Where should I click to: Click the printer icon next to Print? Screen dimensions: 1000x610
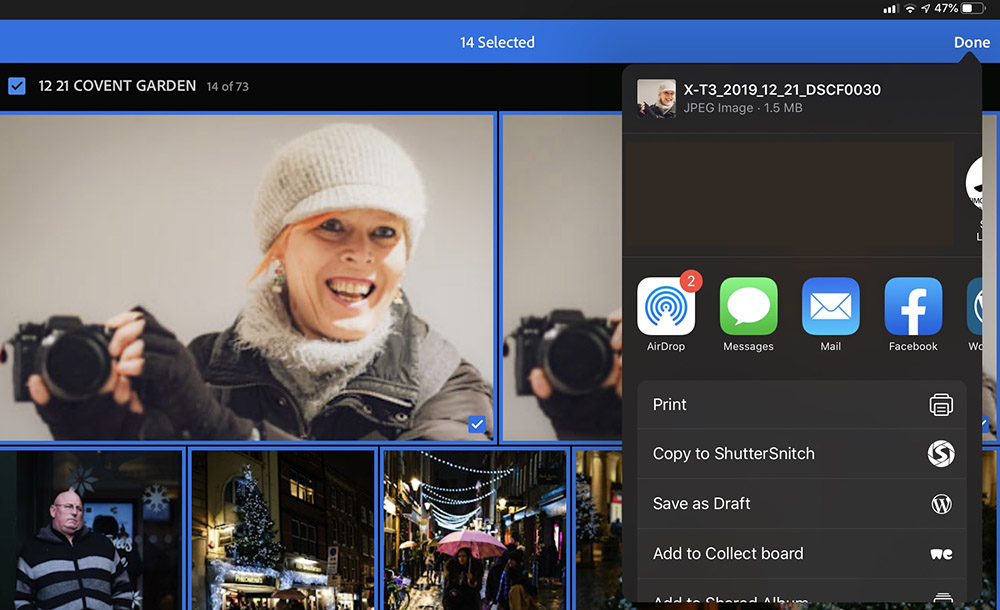[940, 405]
